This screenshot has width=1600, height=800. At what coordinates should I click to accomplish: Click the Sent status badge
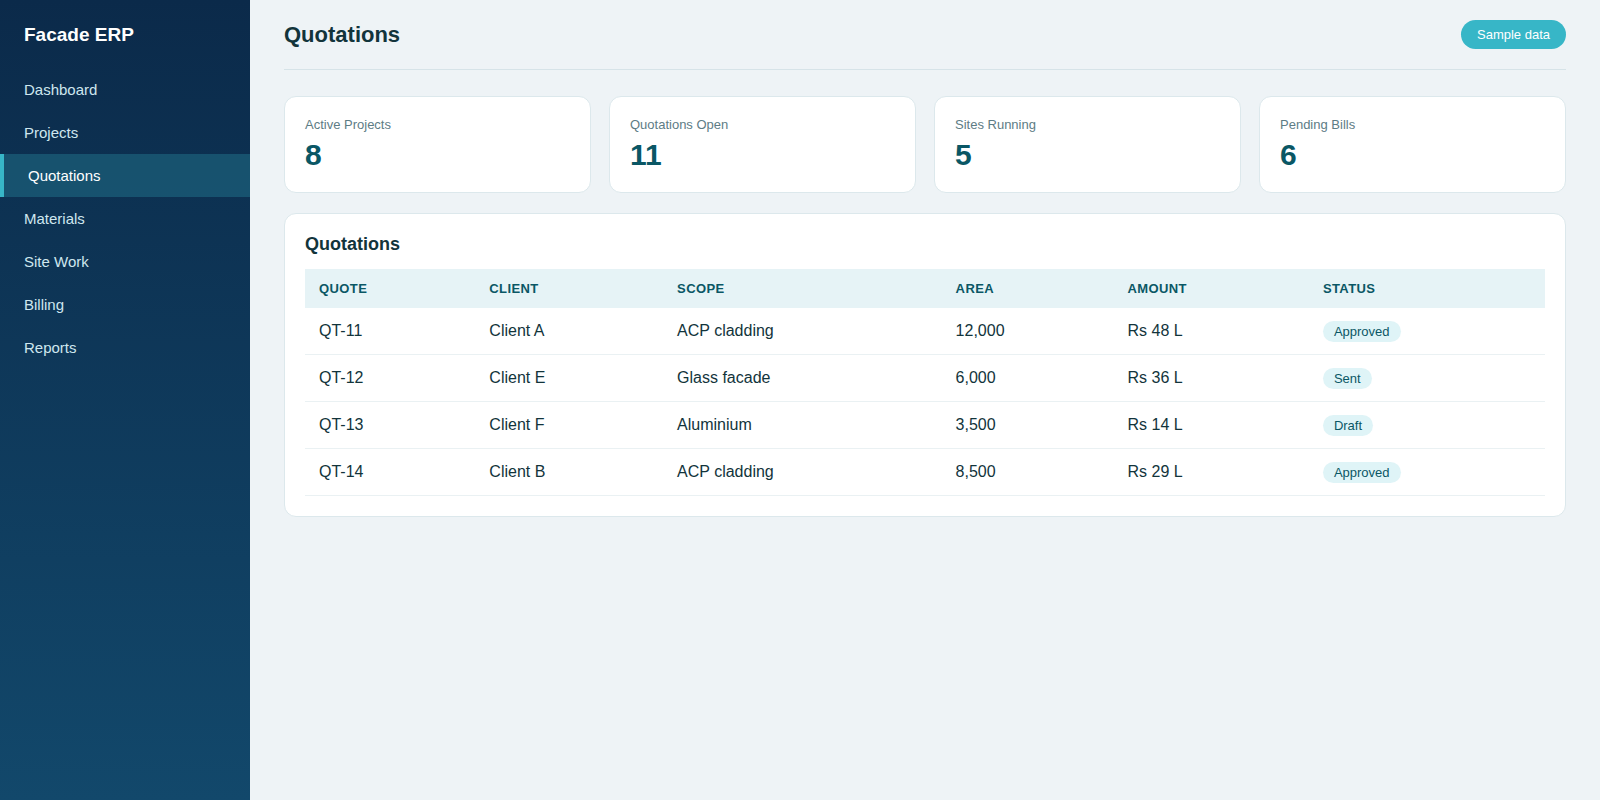pos(1347,379)
